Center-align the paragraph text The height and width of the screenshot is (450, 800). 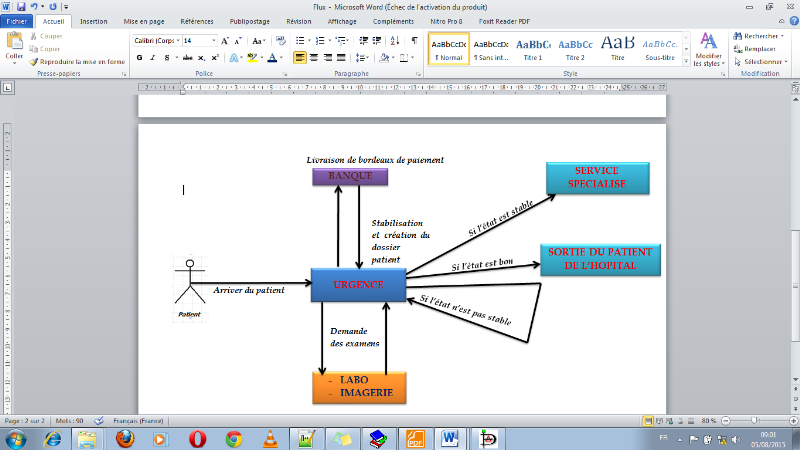315,58
